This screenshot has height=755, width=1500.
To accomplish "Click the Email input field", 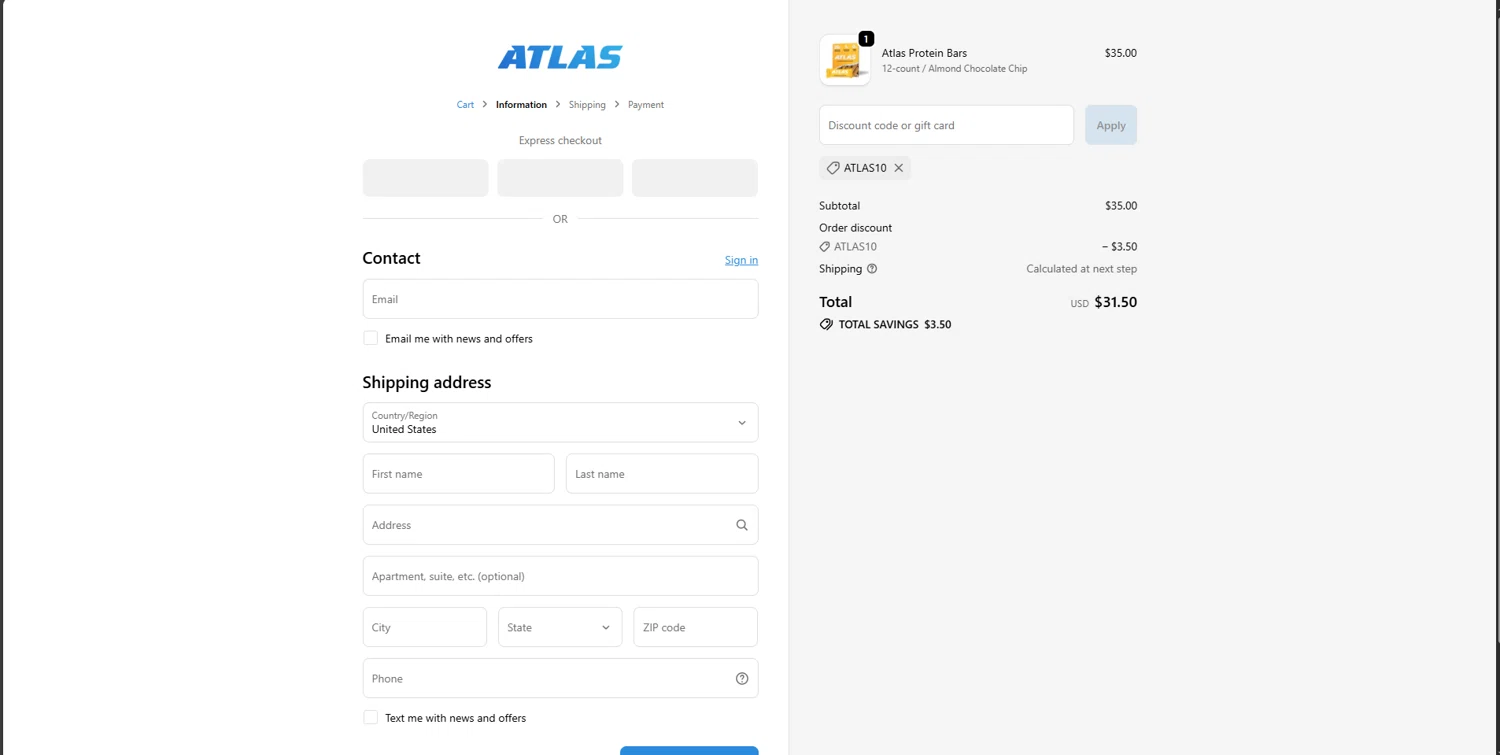I will 560,299.
